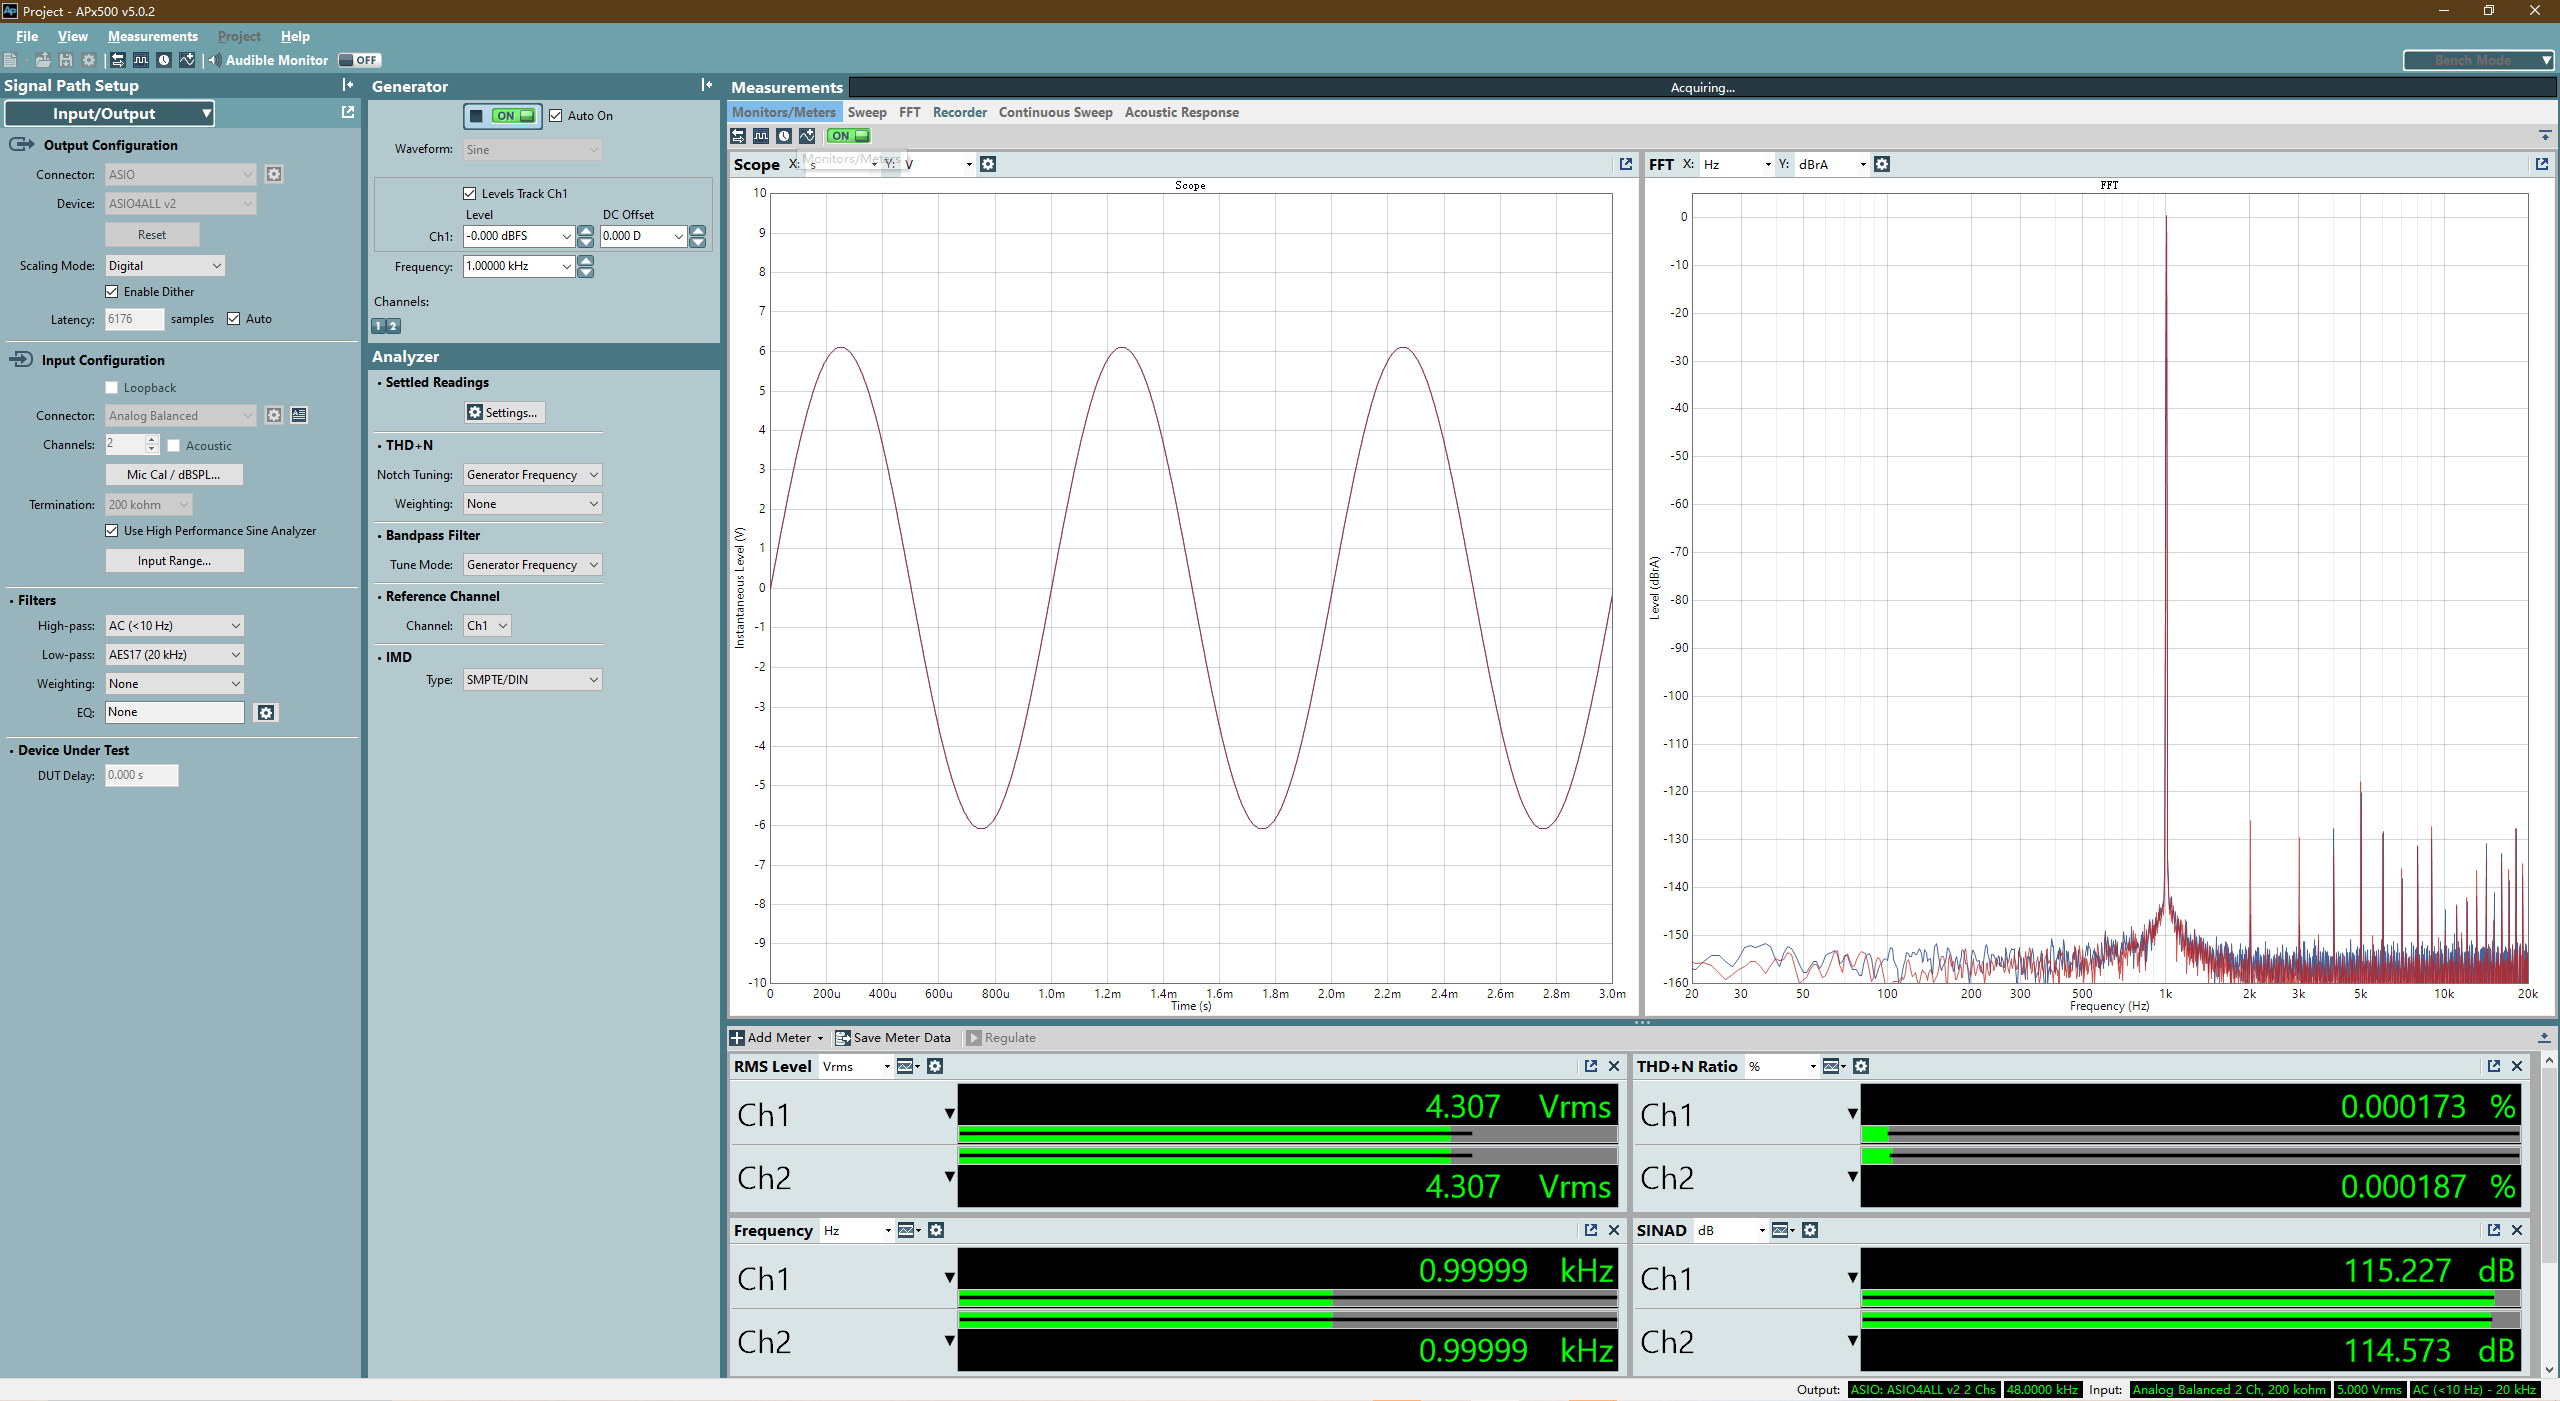2560x1401 pixels.
Task: Pop out the FFT graph window
Action: point(2541,164)
